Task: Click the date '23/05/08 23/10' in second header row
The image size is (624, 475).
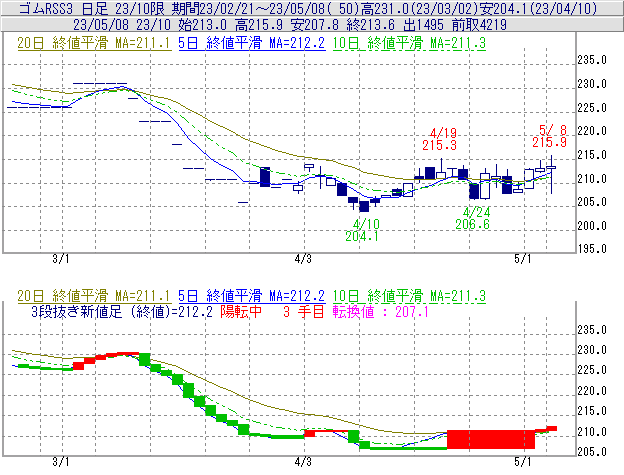Action: point(122,25)
